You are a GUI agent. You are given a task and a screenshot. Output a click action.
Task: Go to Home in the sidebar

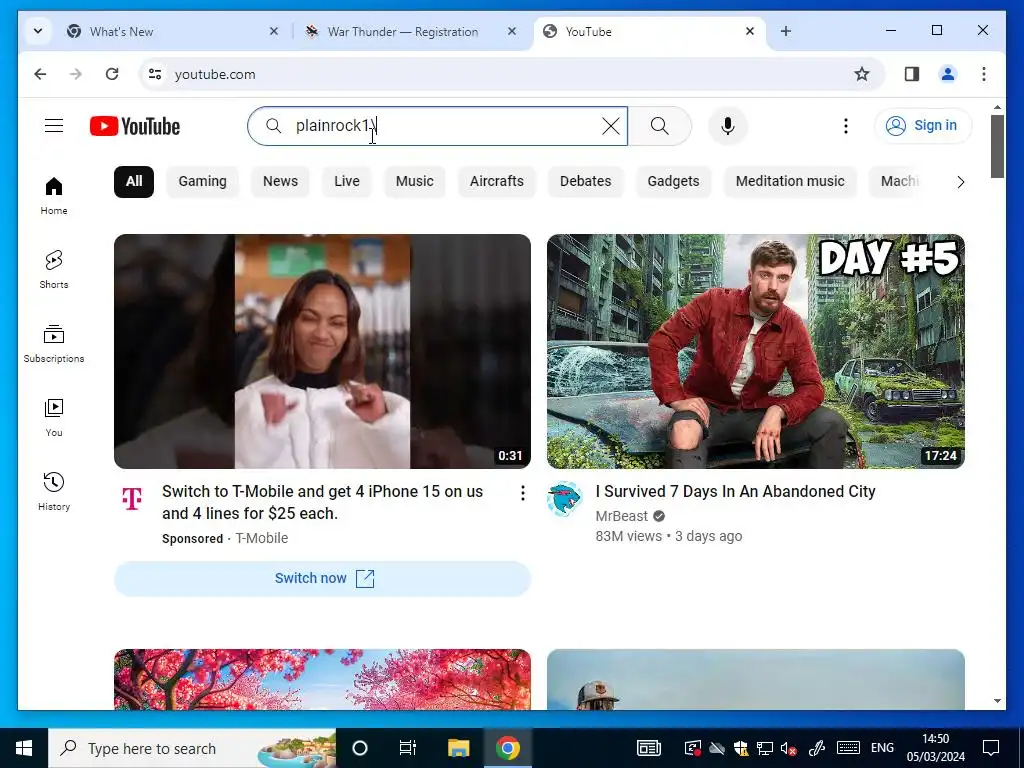[x=54, y=195]
